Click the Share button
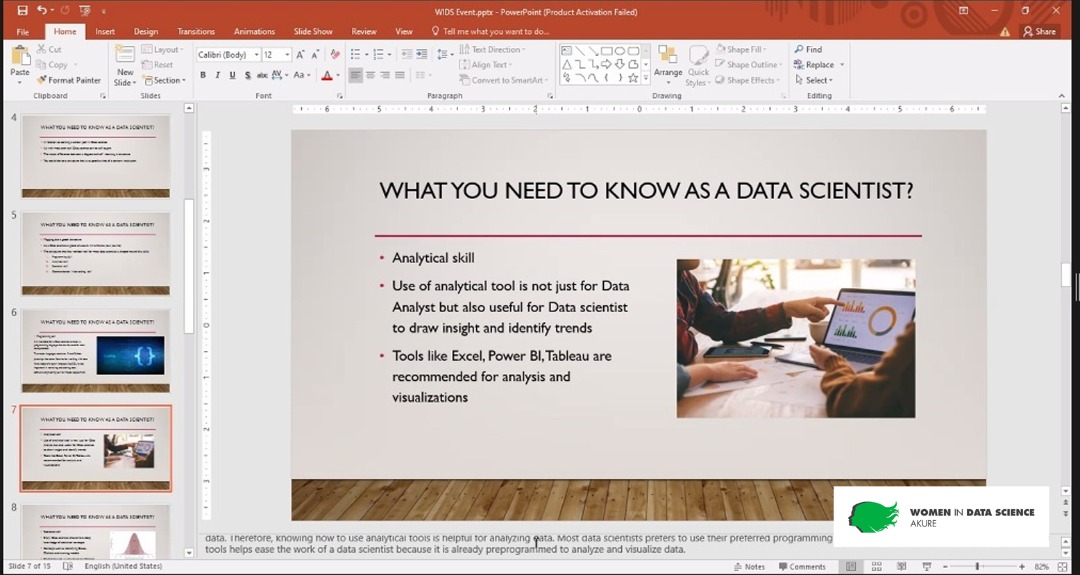 tap(1039, 32)
